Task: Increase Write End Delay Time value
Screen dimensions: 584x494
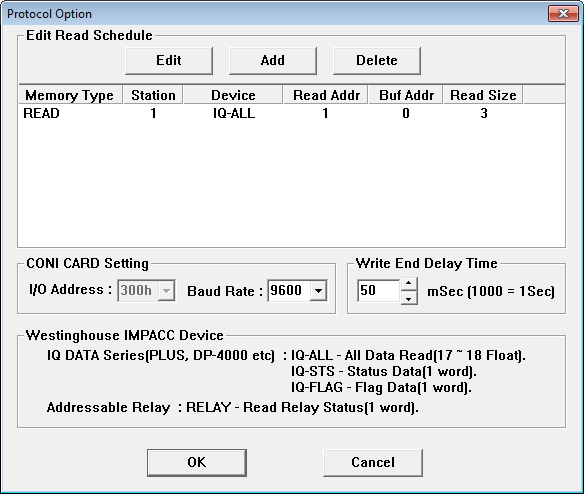Action: [409, 284]
